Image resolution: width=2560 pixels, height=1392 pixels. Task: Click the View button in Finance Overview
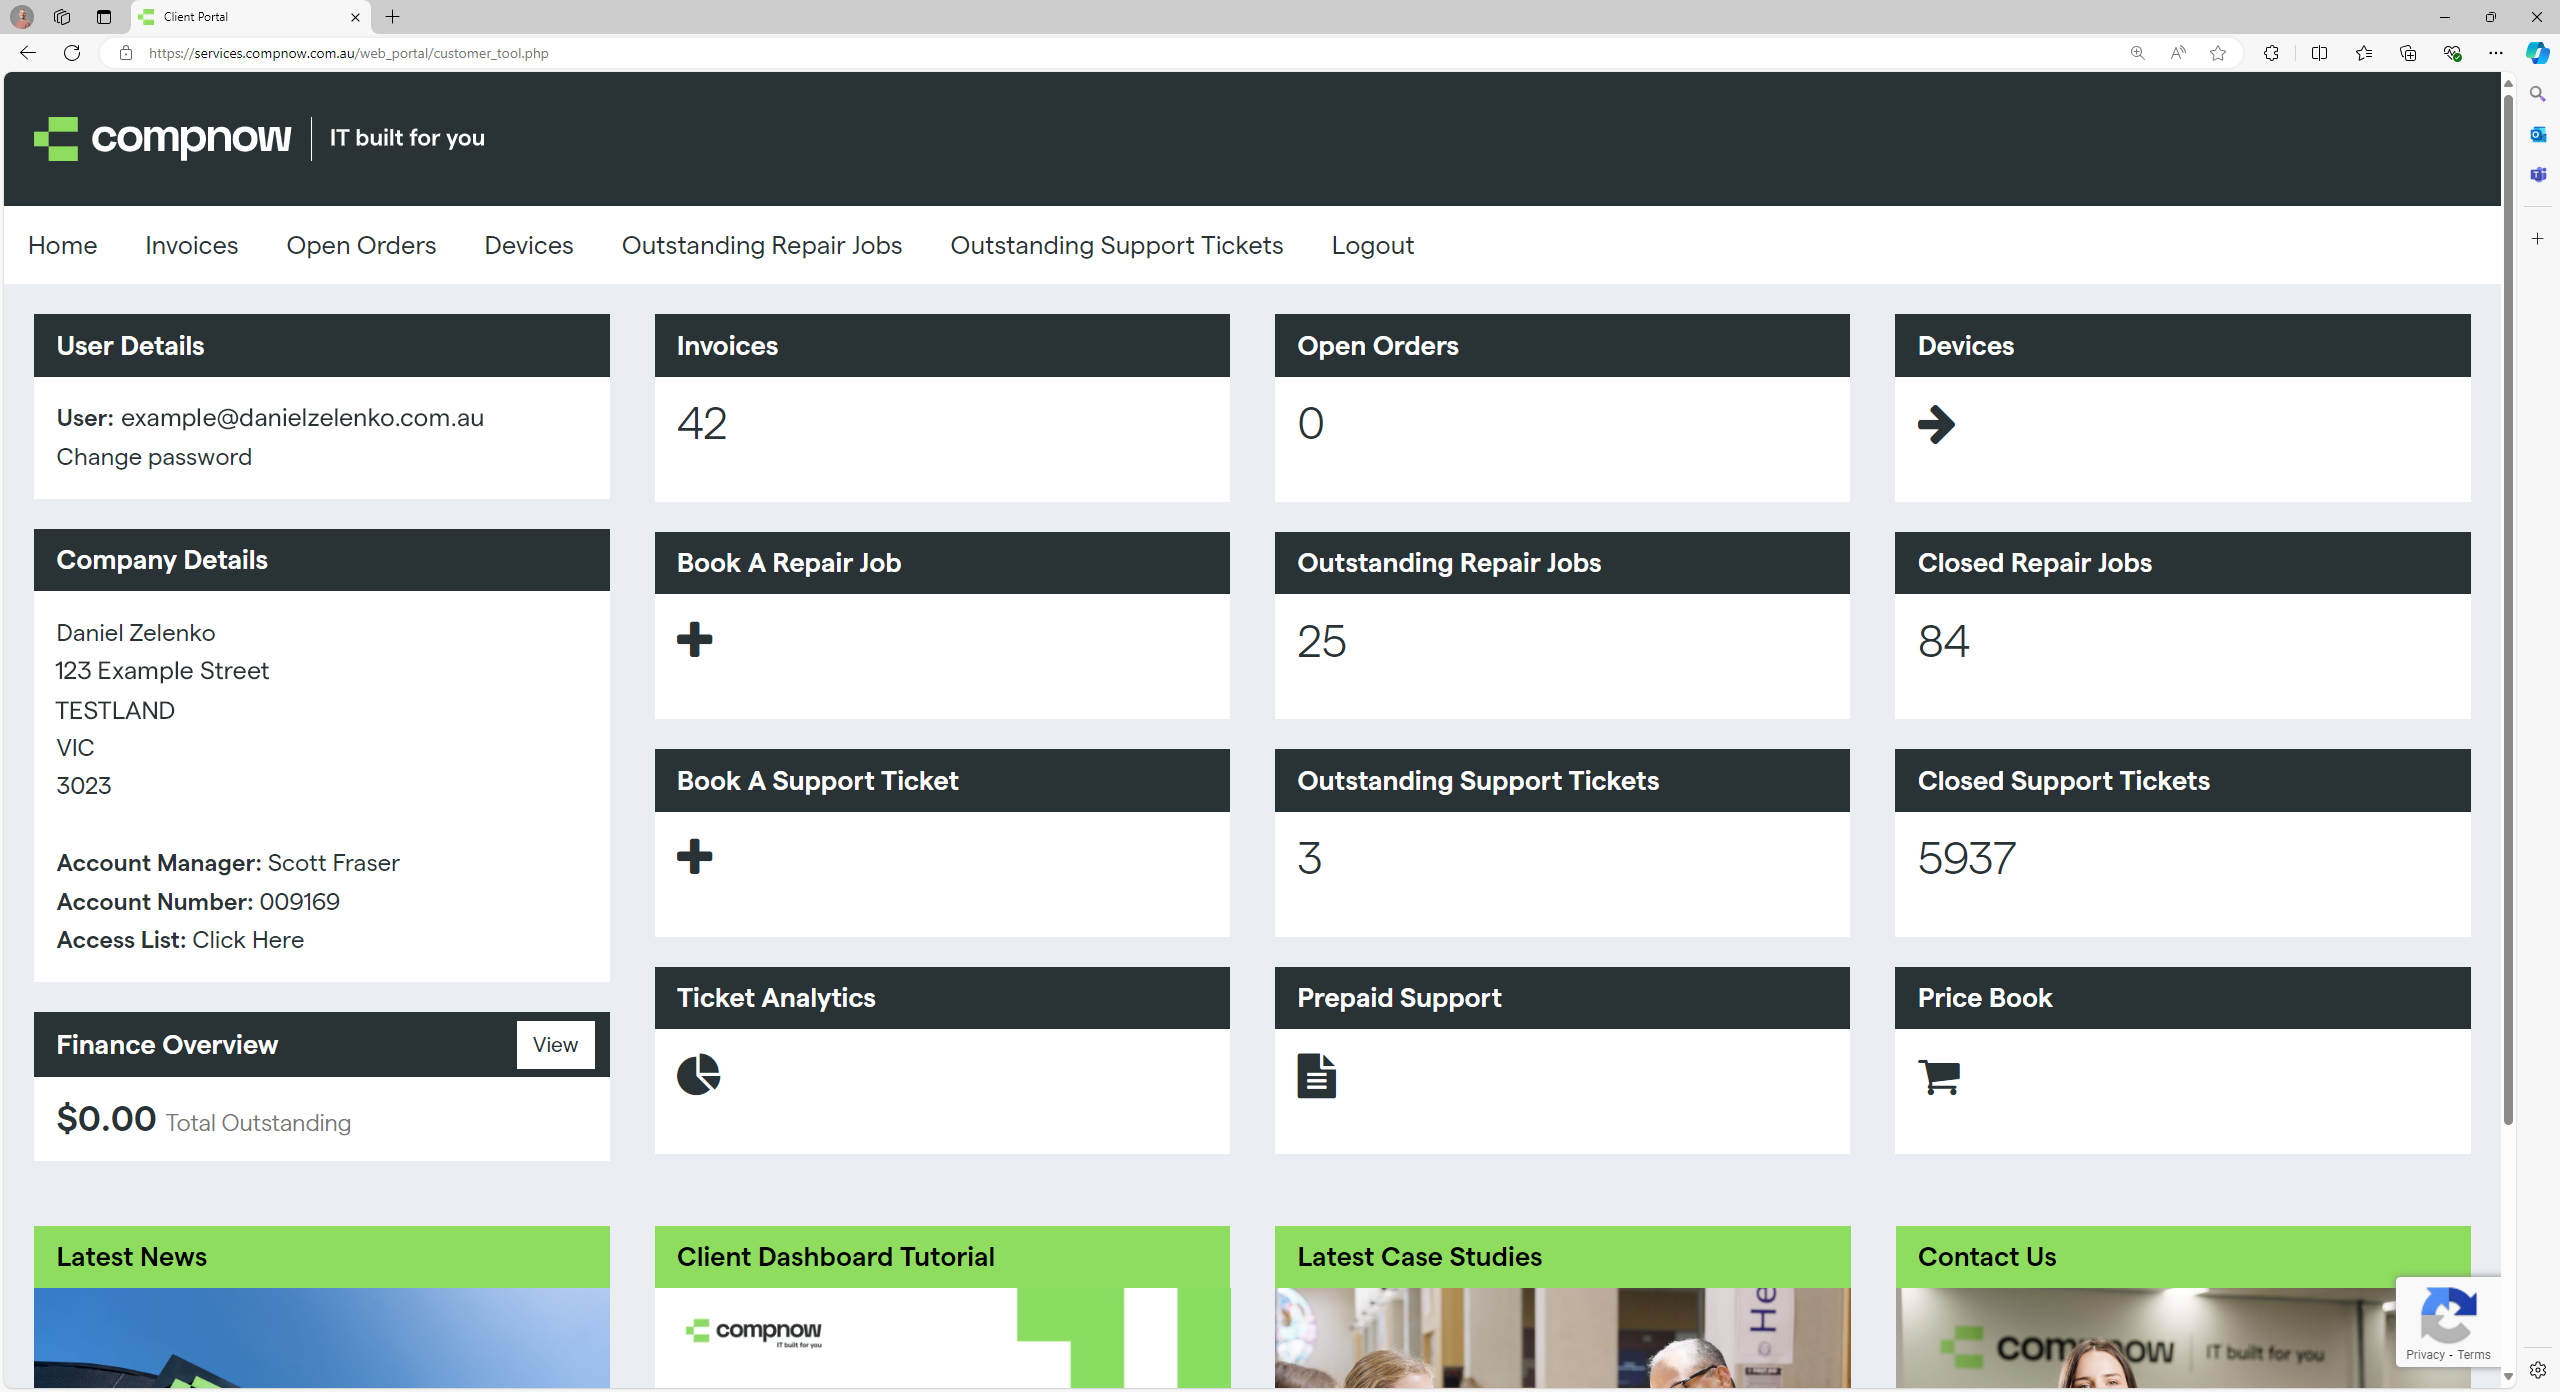click(x=555, y=1045)
